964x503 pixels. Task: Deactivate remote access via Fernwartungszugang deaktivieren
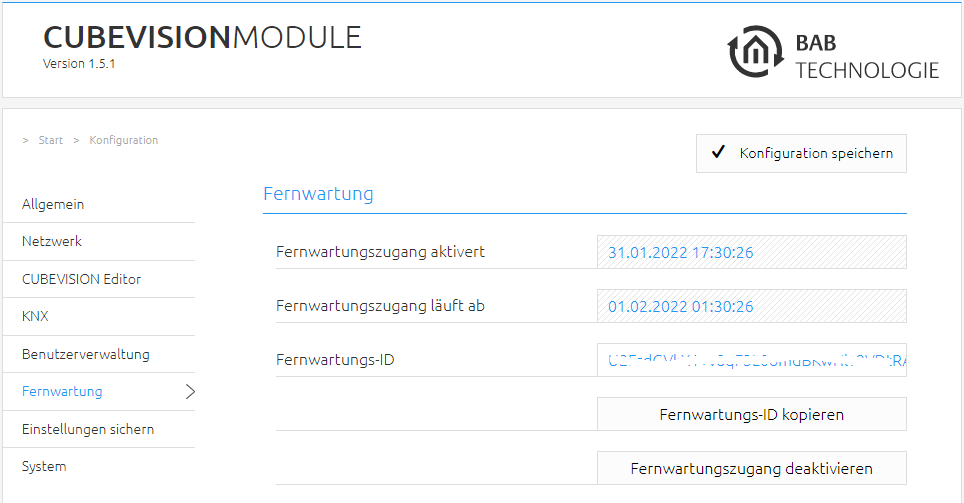[x=751, y=469]
